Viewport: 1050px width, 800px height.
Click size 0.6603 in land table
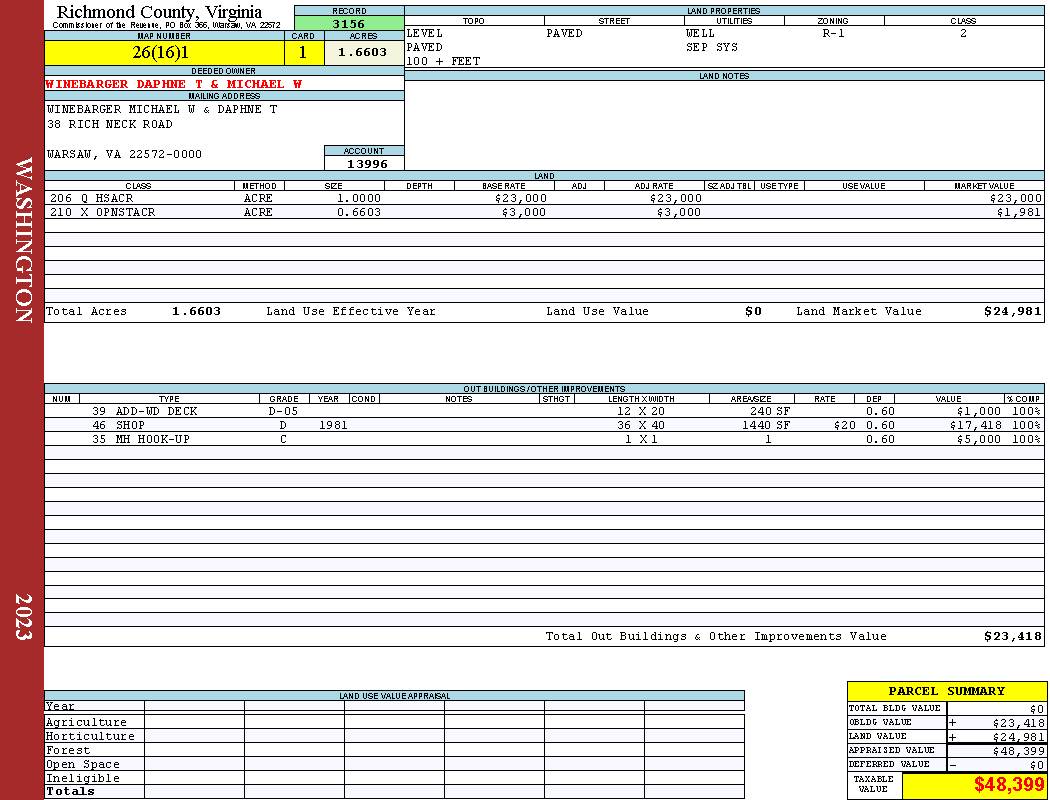point(359,212)
